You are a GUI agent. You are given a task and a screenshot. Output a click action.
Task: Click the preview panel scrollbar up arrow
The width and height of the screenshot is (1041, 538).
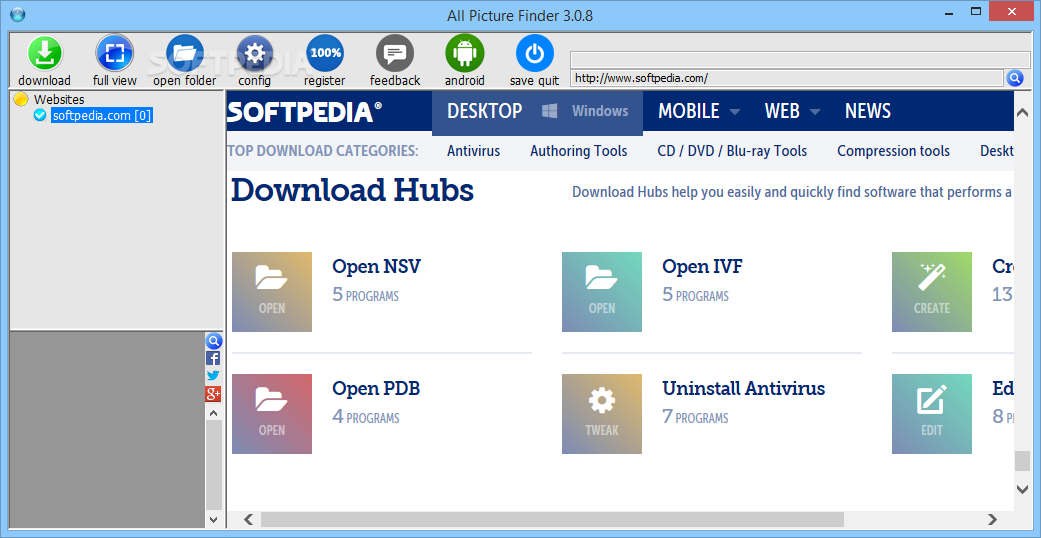(x=213, y=412)
